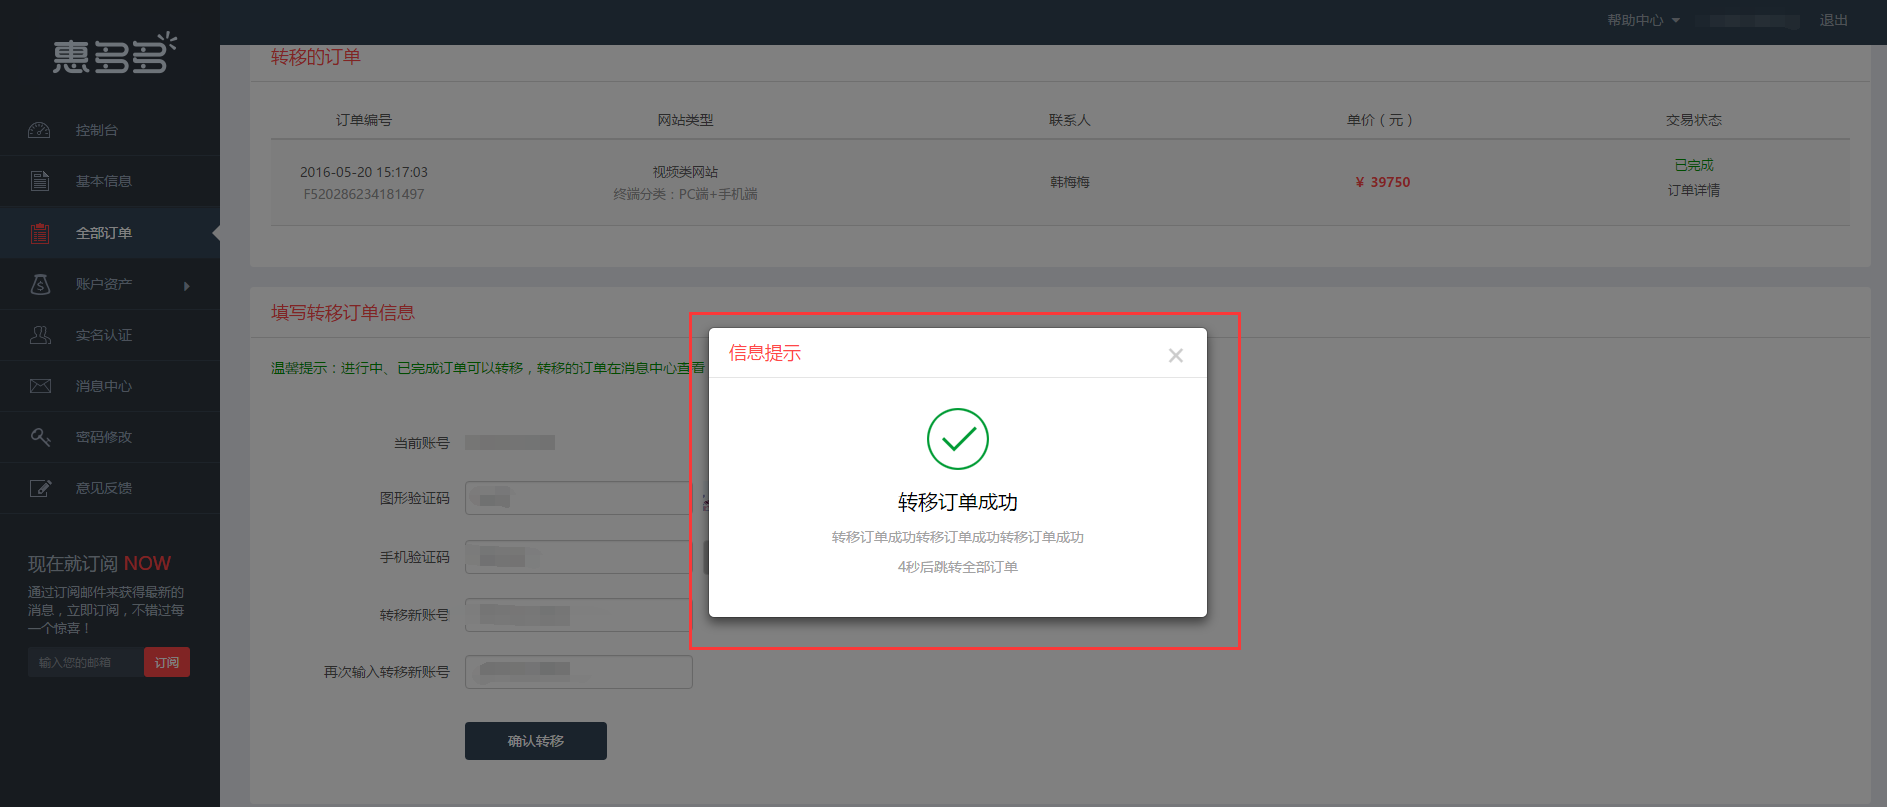Click the 账户资产 money bag icon
Image resolution: width=1887 pixels, height=807 pixels.
(x=39, y=284)
